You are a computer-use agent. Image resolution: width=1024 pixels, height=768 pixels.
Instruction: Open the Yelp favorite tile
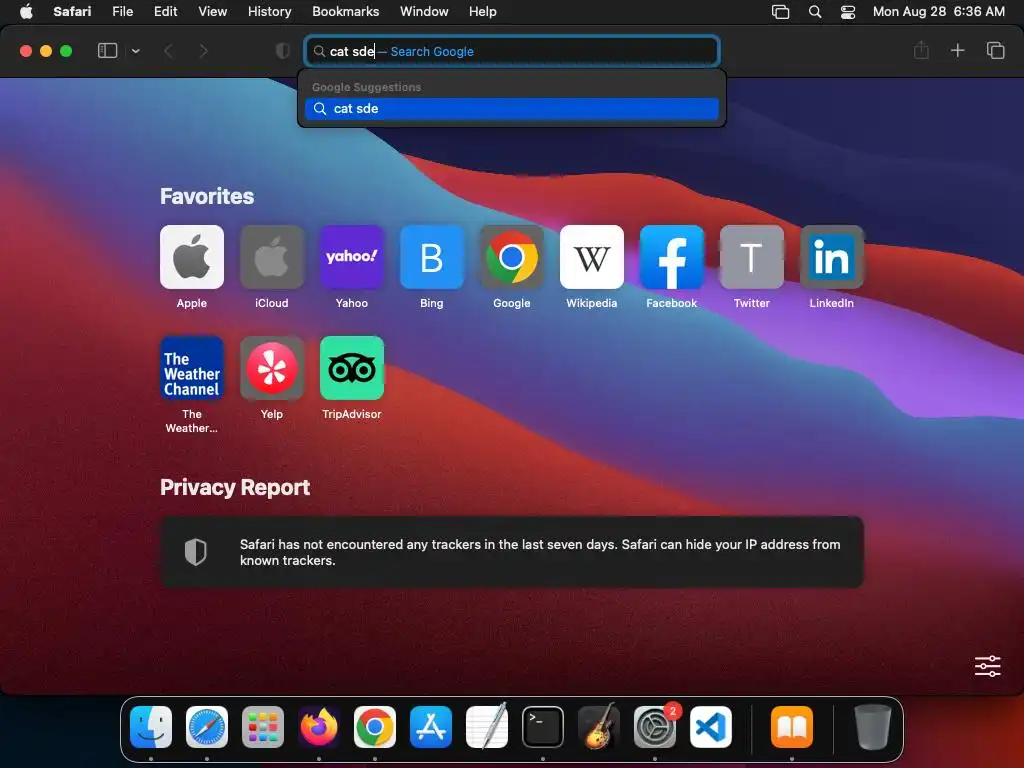272,368
